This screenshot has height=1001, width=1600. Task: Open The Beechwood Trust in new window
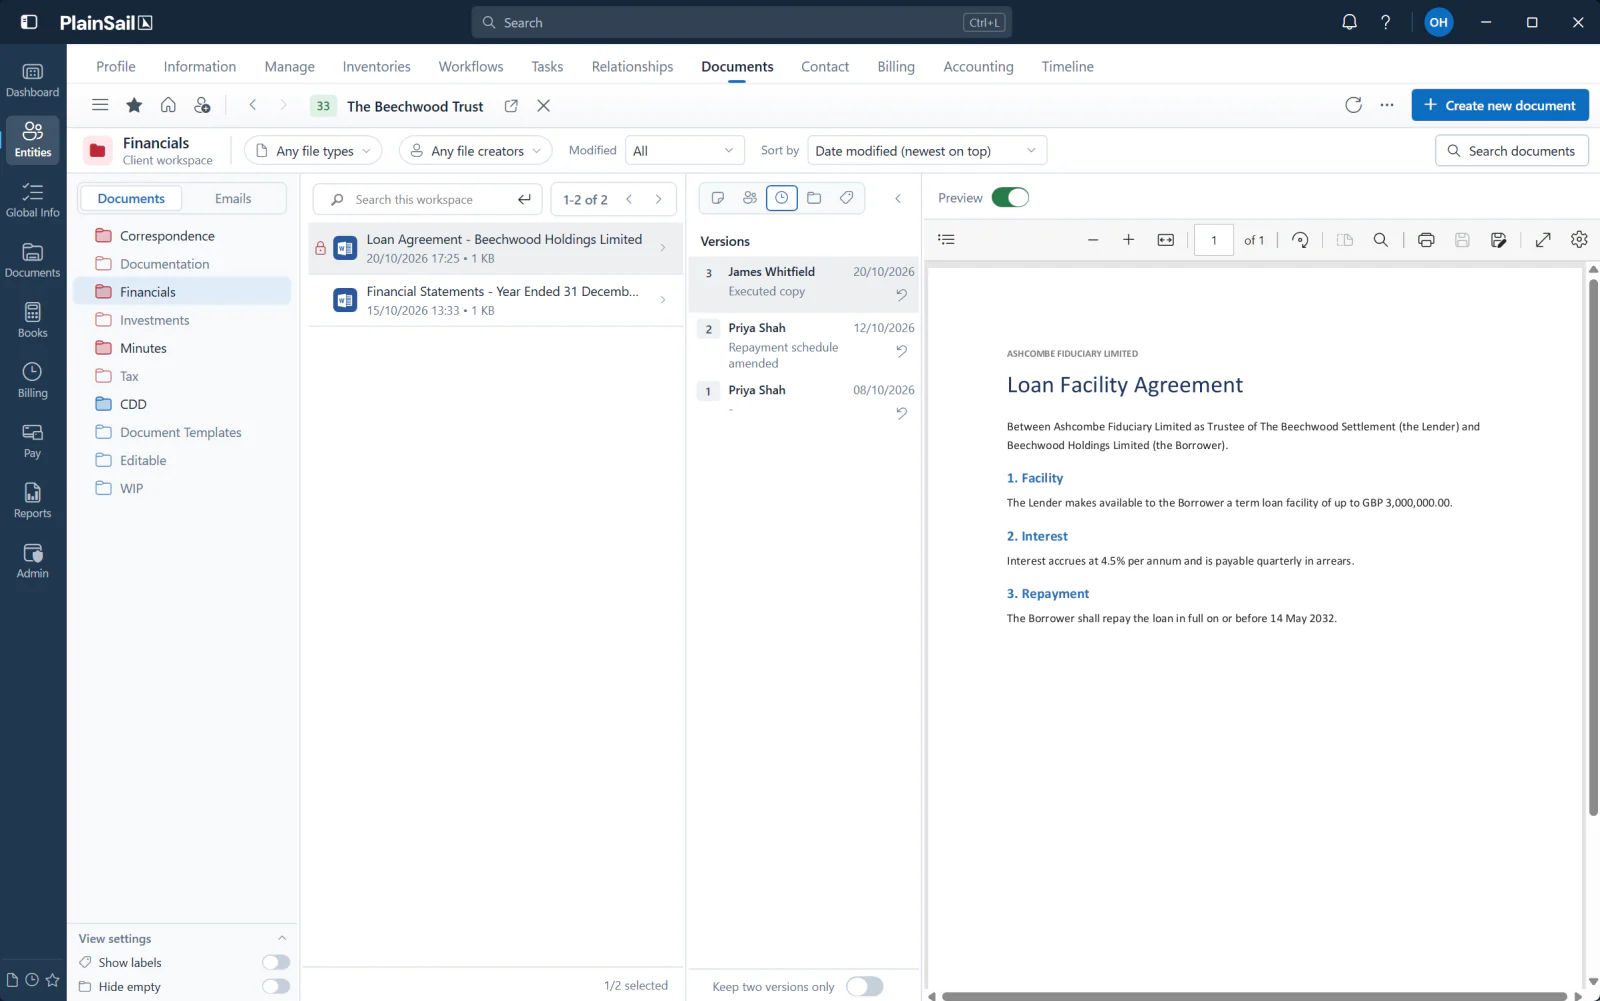[x=511, y=106]
